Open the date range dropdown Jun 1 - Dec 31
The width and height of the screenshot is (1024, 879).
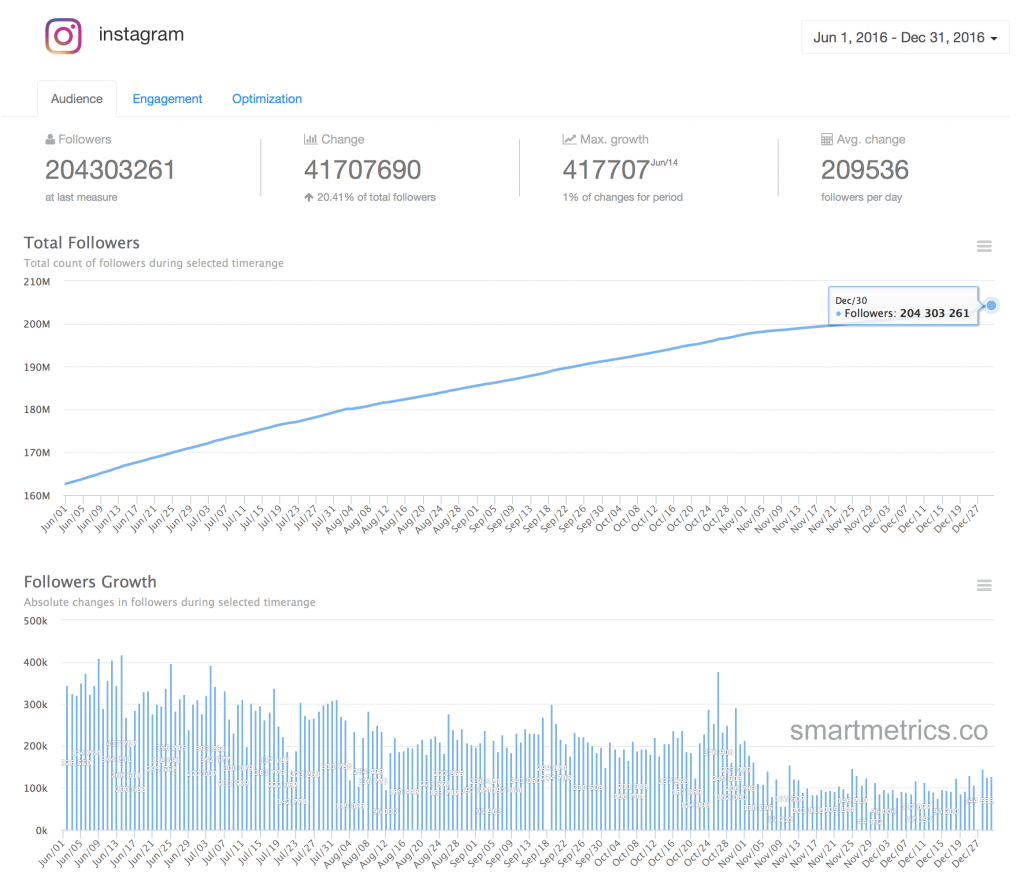tap(905, 37)
